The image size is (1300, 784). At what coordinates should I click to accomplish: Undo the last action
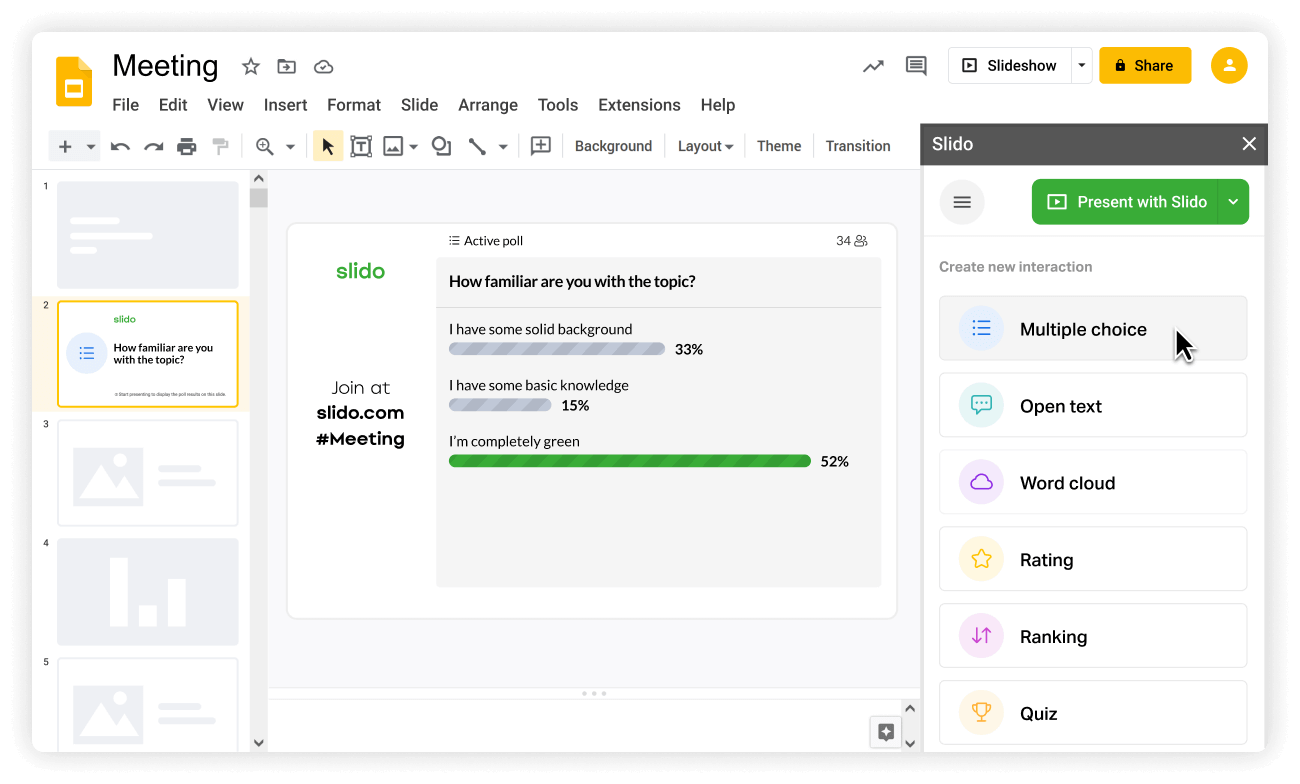click(120, 146)
